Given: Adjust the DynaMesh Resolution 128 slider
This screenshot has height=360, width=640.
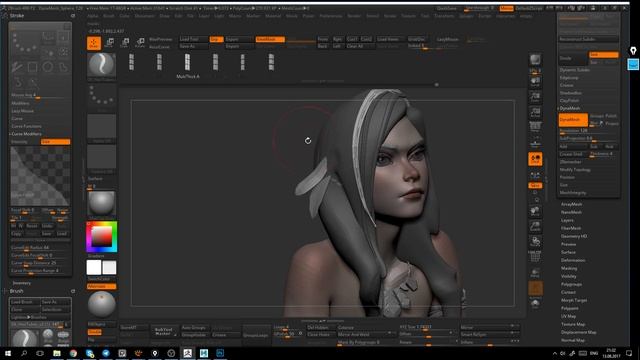Looking at the screenshot, I should coord(588,131).
